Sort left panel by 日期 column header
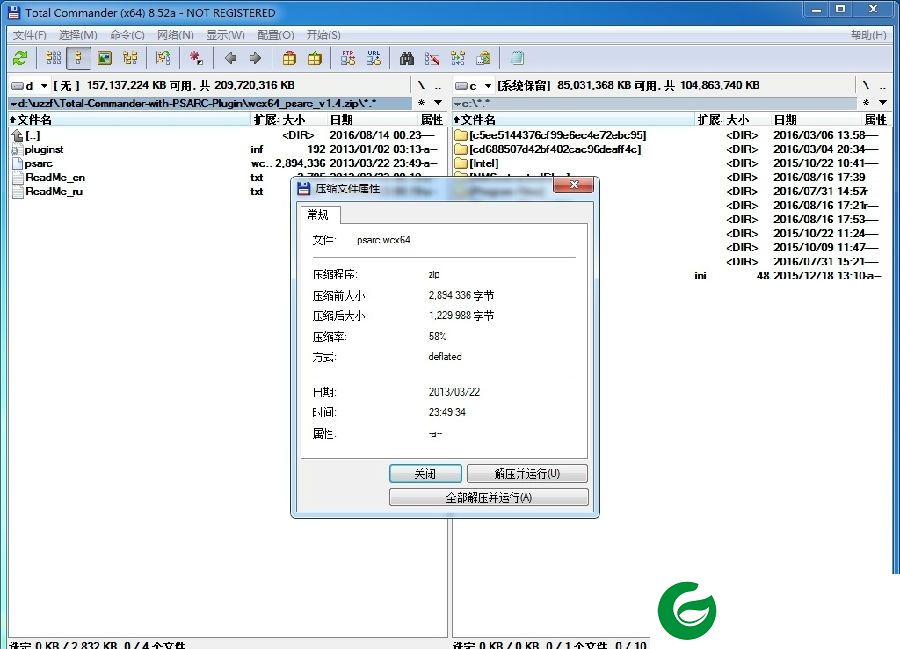900x649 pixels. coord(373,119)
